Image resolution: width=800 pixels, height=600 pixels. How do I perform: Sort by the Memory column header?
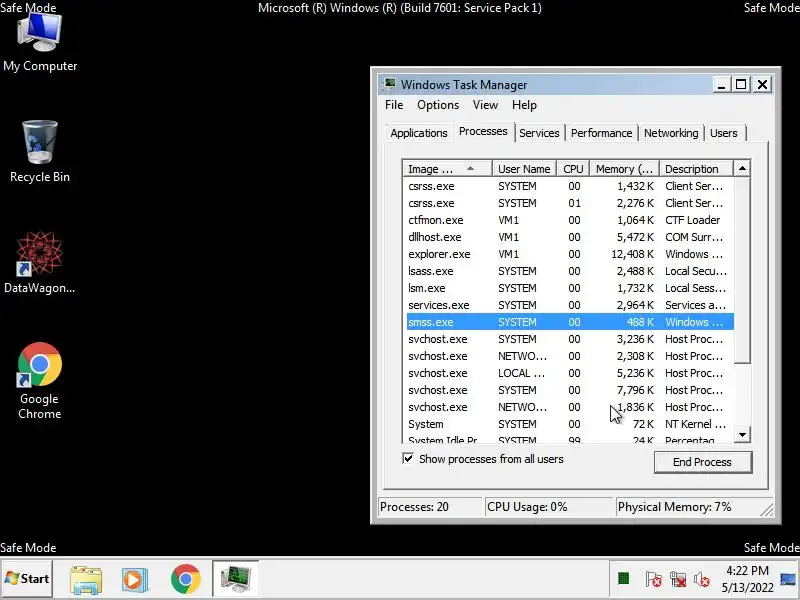coord(624,169)
